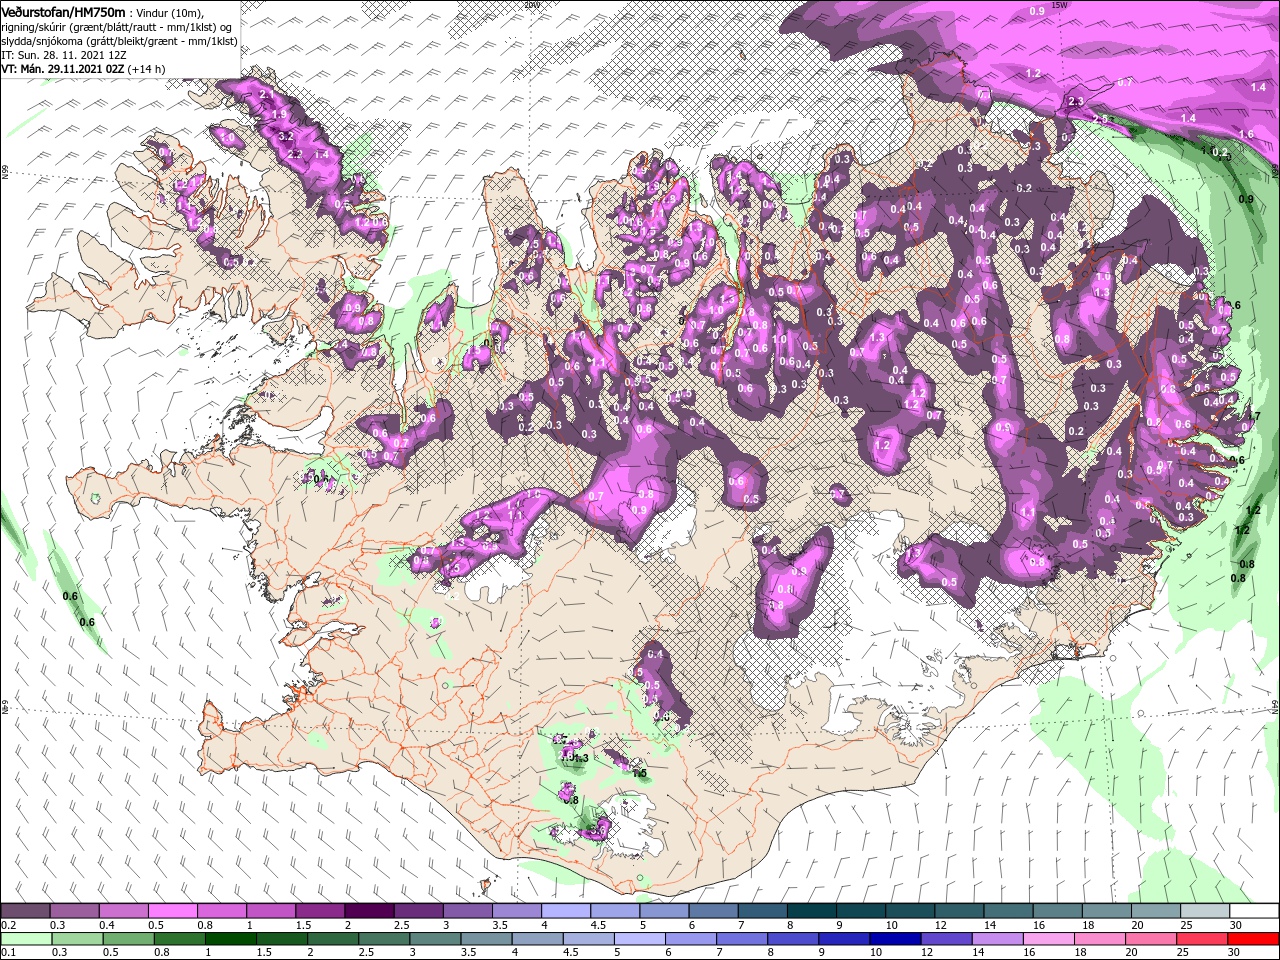1280x960 pixels.
Task: Pick the palest green 0.1 swatch in lower rain legend
Action: pos(25,939)
